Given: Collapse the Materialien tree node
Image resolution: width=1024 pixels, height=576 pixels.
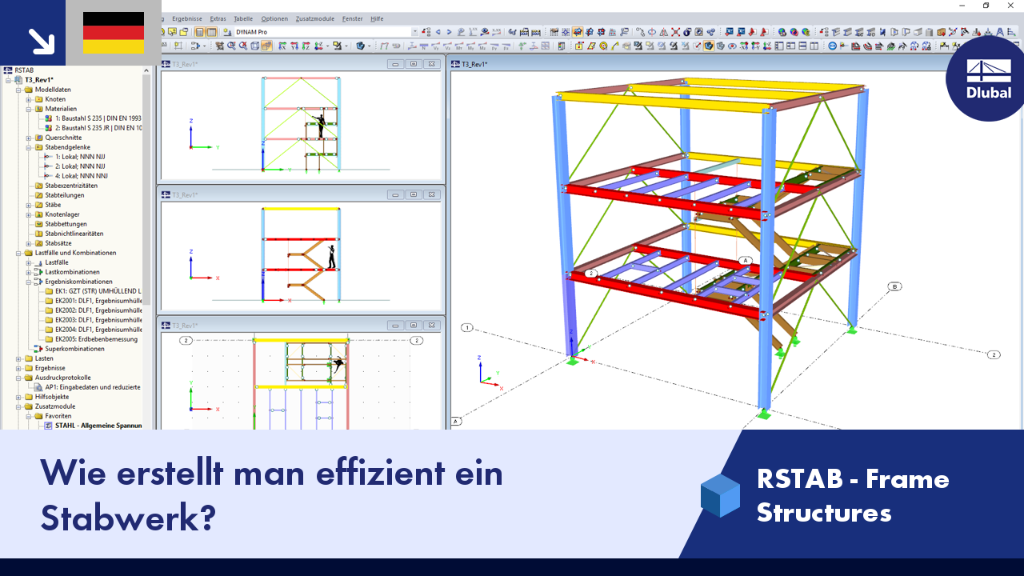Looking at the screenshot, I should 29,109.
